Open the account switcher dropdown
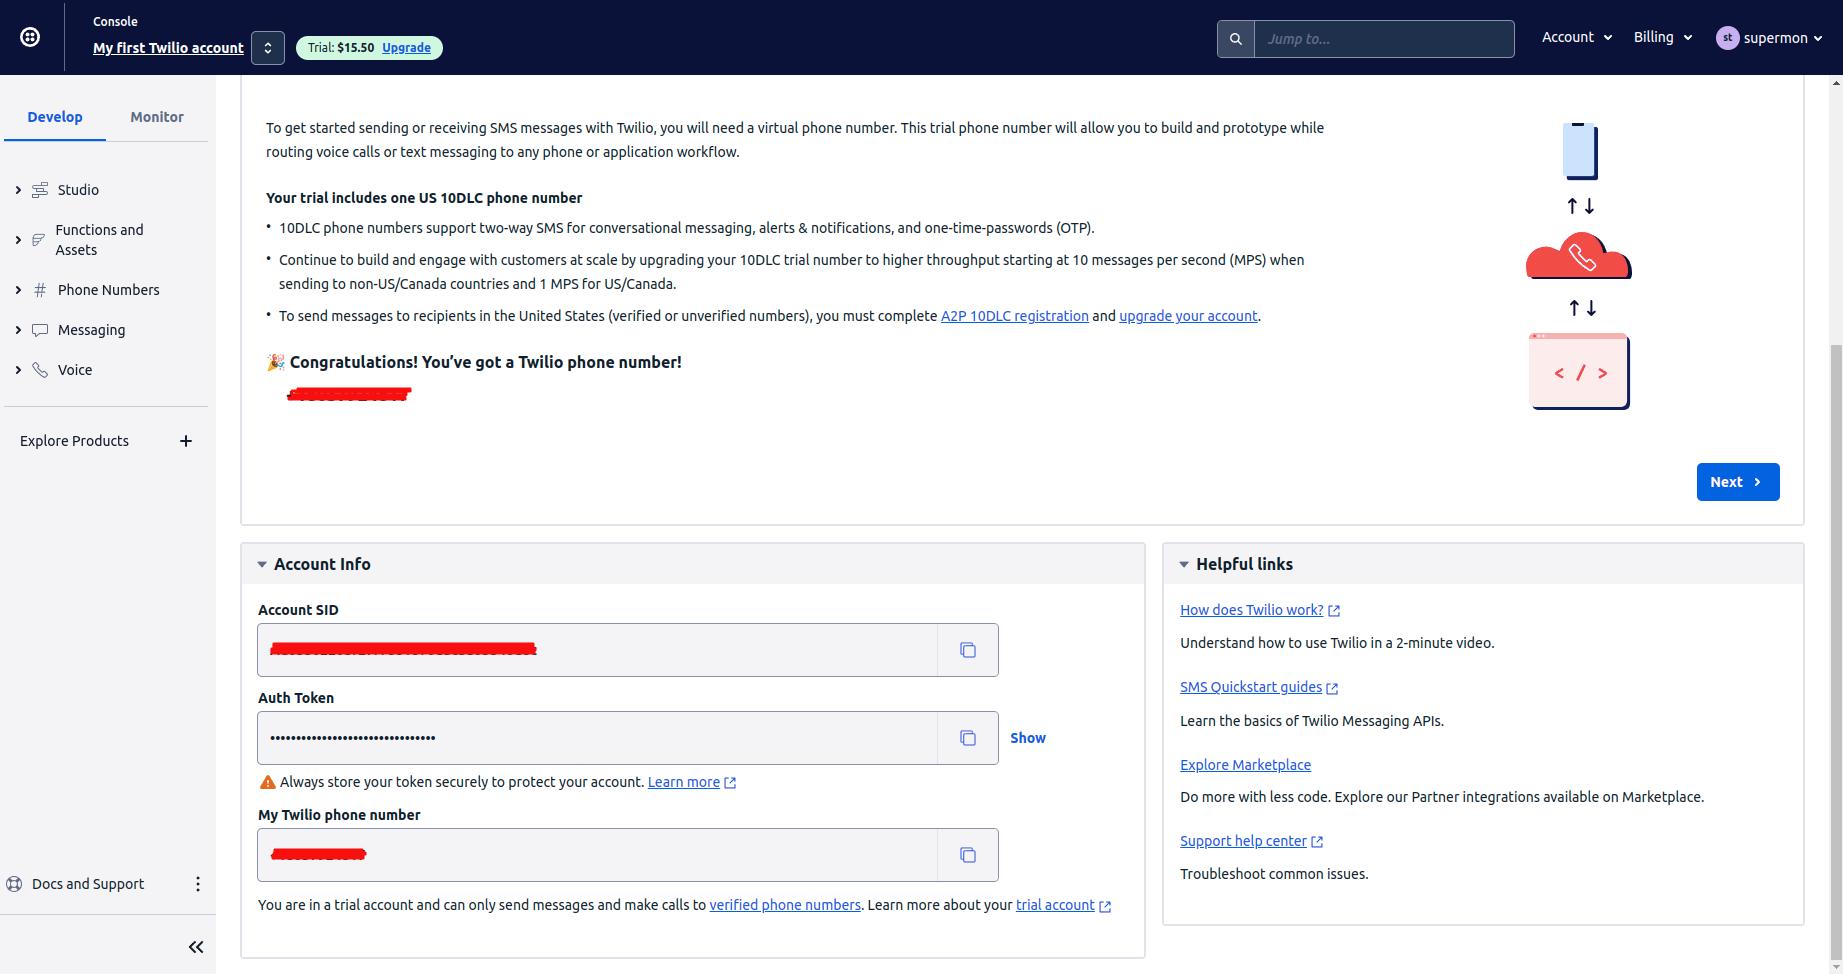Image resolution: width=1843 pixels, height=974 pixels. (x=268, y=48)
